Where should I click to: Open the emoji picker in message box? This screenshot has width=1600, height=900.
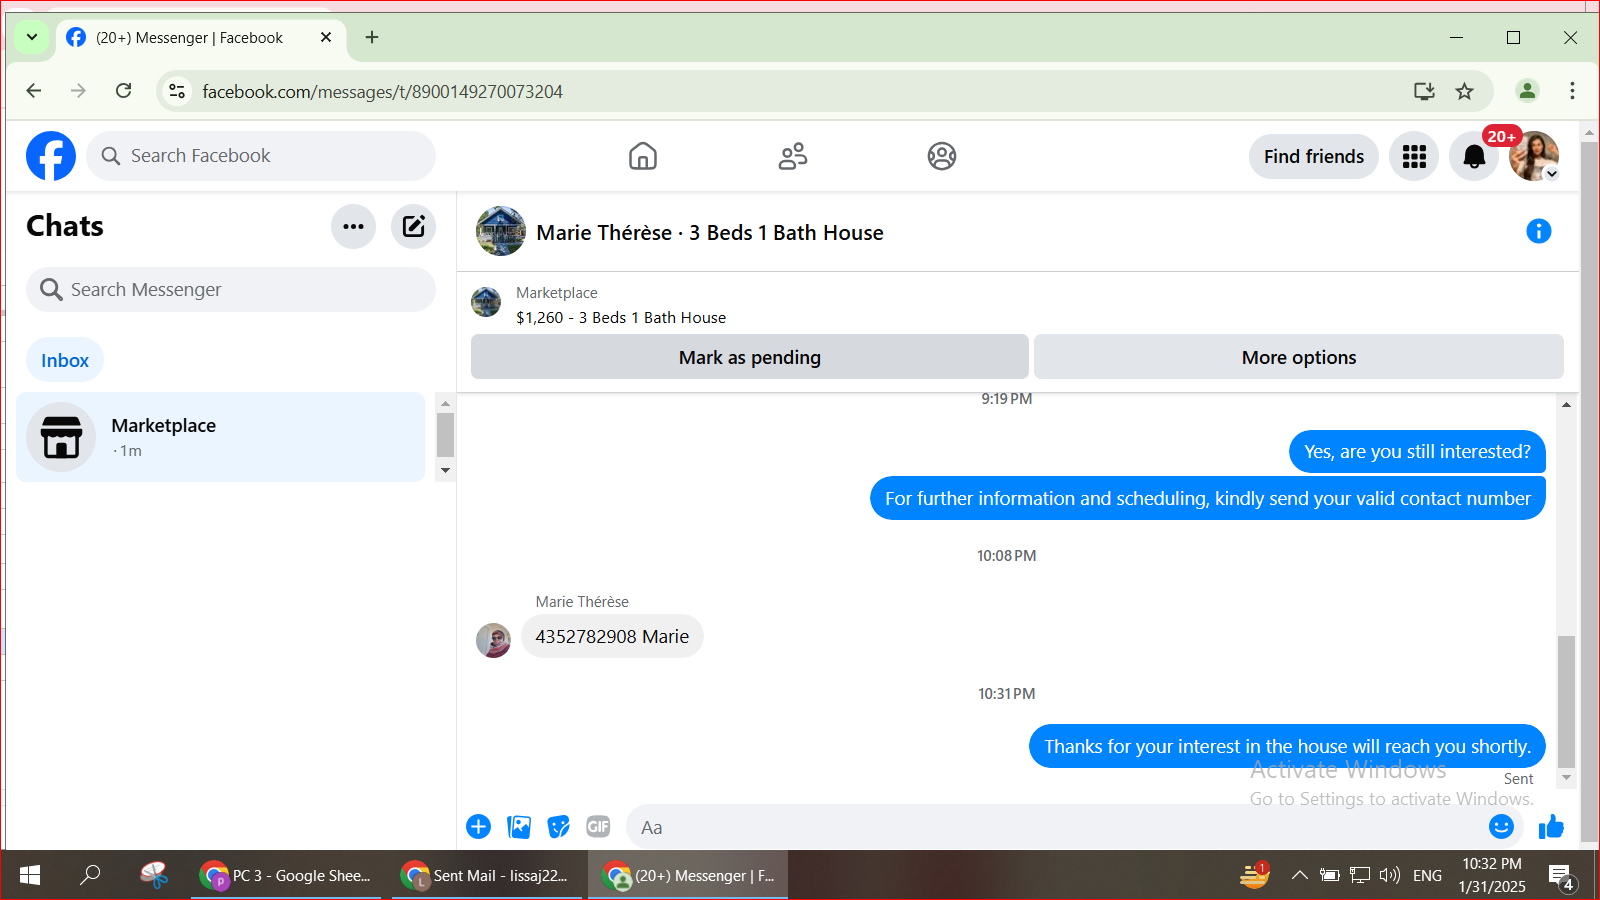click(x=1501, y=827)
